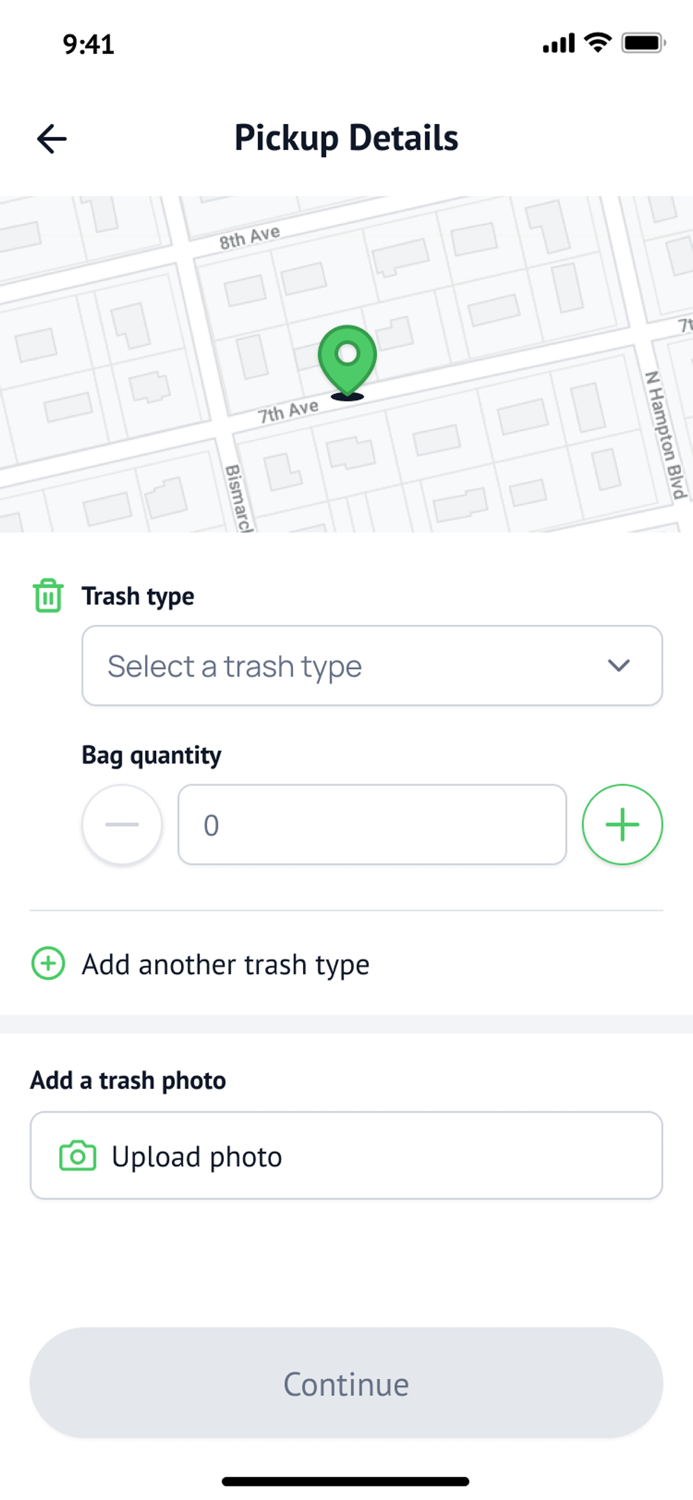Click the Upload photo button
This screenshot has height=1500, width=693.
click(346, 1155)
